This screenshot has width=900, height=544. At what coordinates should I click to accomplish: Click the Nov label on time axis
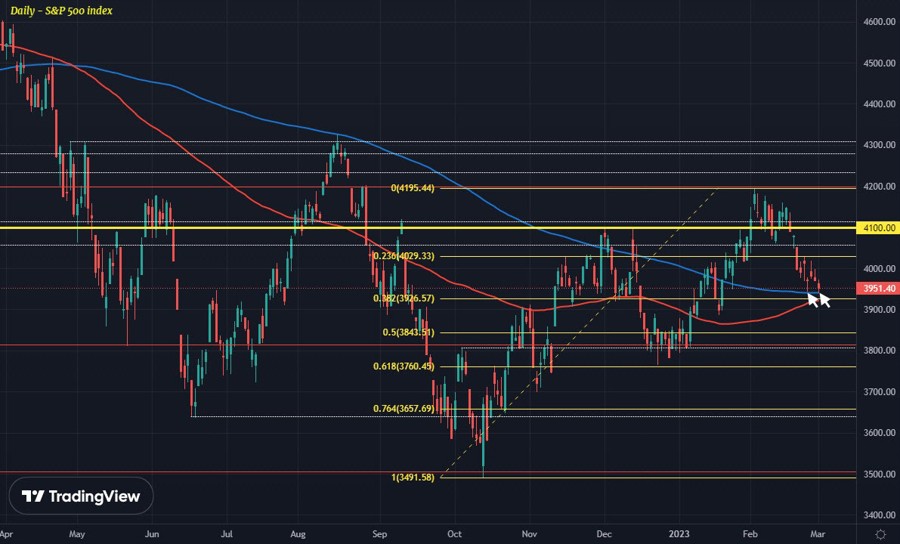(529, 534)
